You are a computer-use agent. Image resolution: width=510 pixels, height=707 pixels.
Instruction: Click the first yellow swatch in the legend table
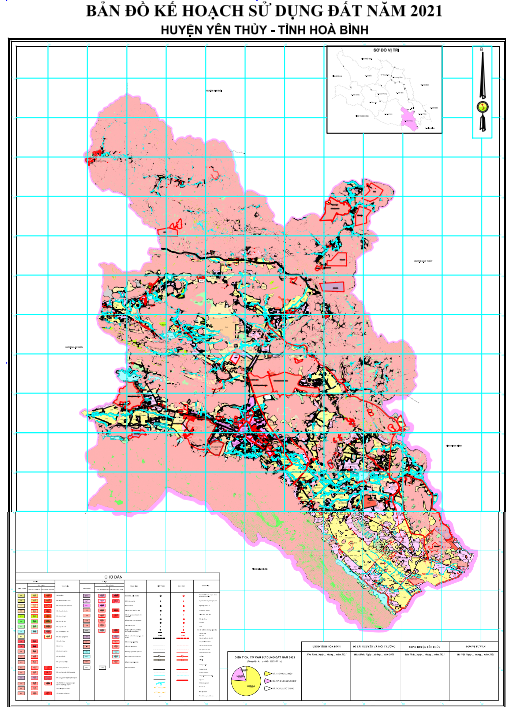(x=22, y=596)
